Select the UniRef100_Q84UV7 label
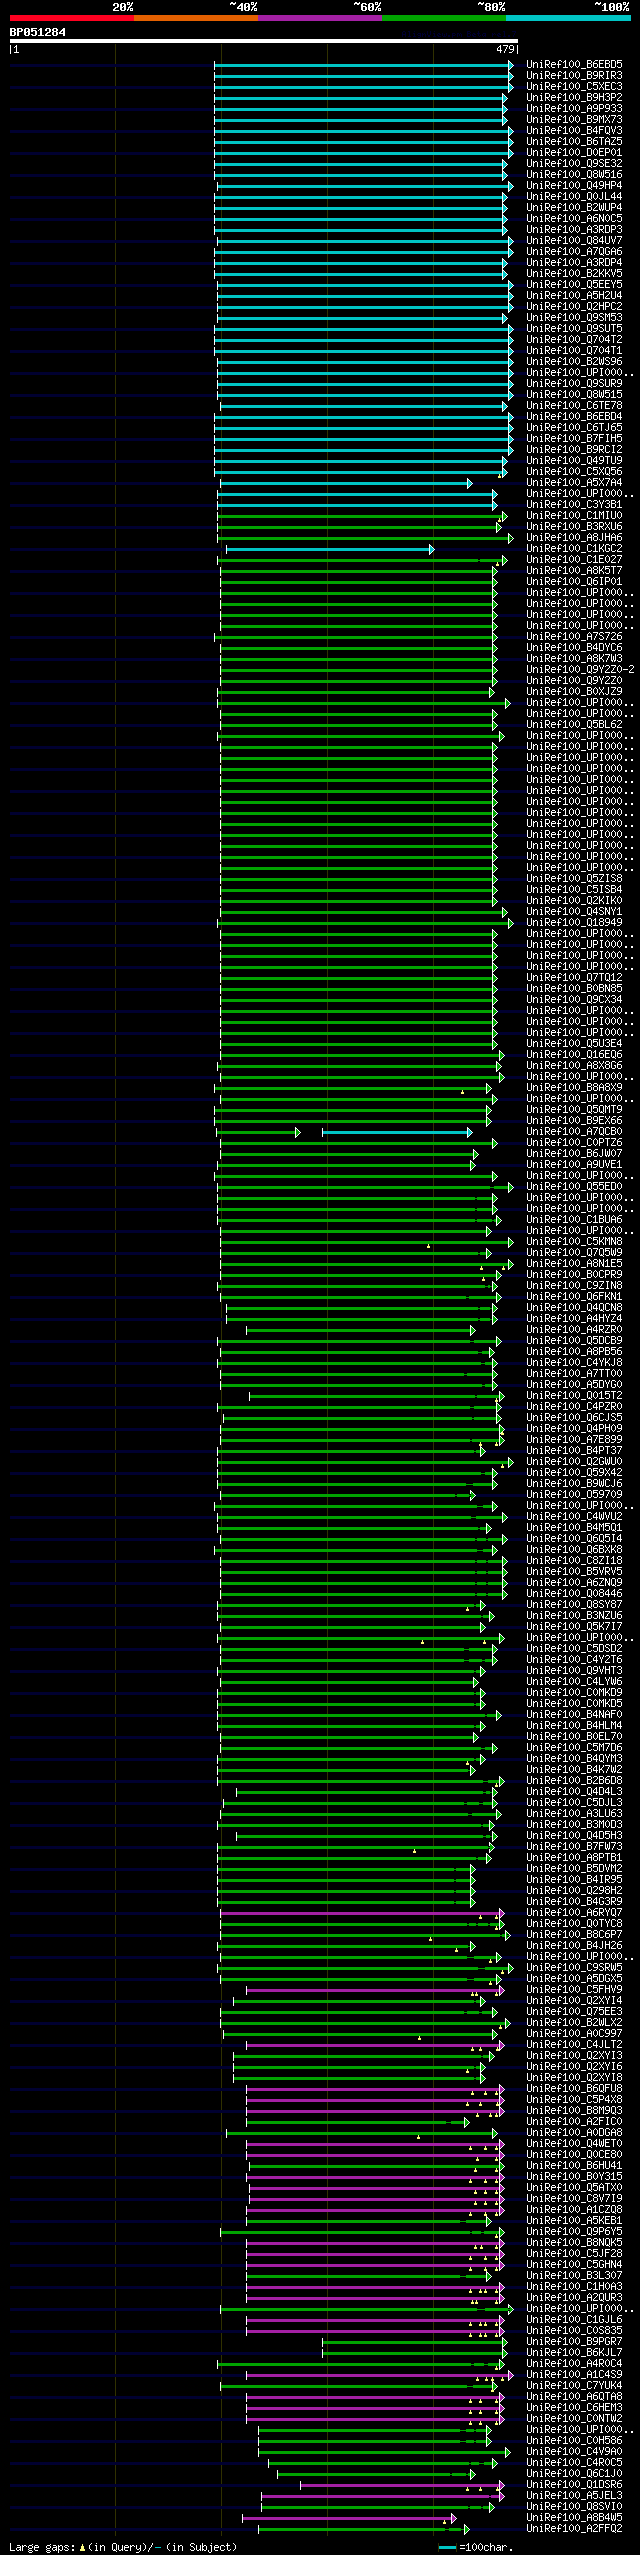640x2555 pixels. pyautogui.click(x=574, y=241)
